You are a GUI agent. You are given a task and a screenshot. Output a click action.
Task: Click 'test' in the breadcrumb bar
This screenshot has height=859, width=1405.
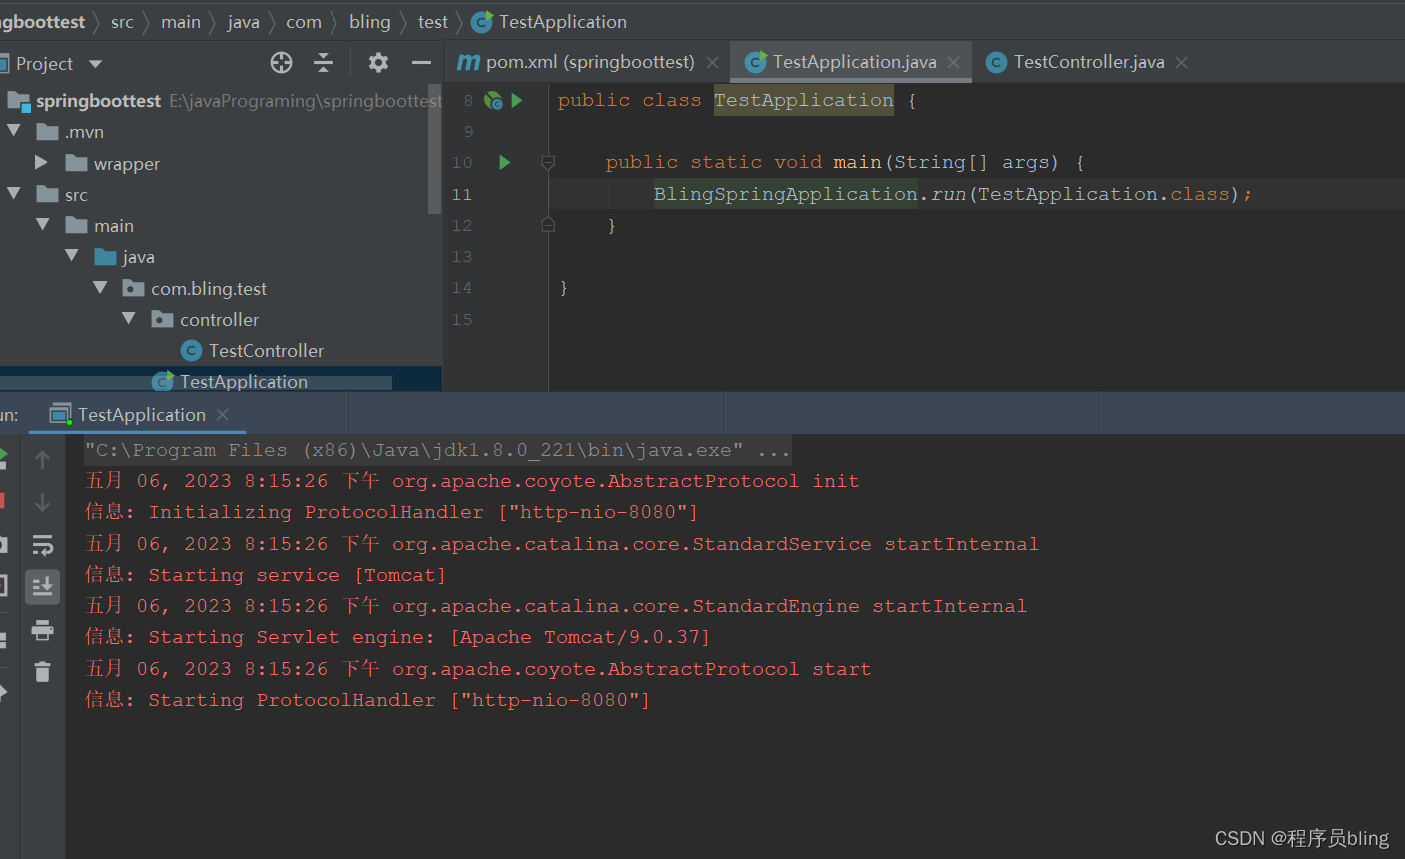(433, 22)
